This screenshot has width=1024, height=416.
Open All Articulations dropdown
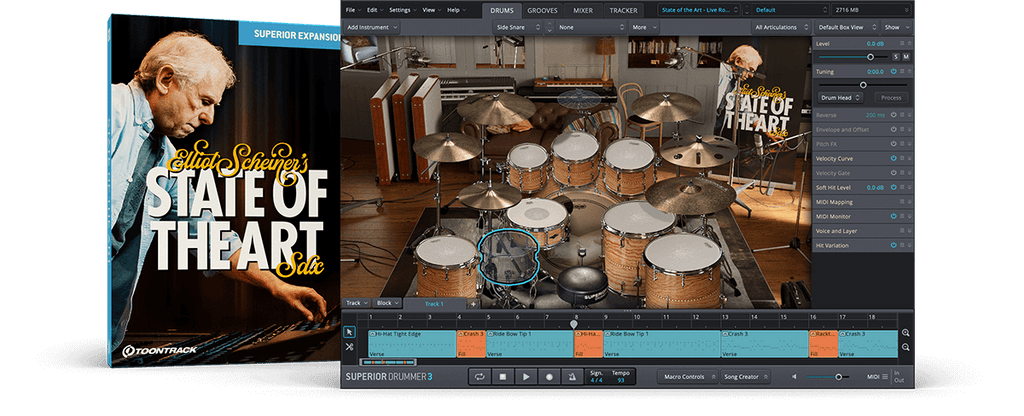[779, 27]
